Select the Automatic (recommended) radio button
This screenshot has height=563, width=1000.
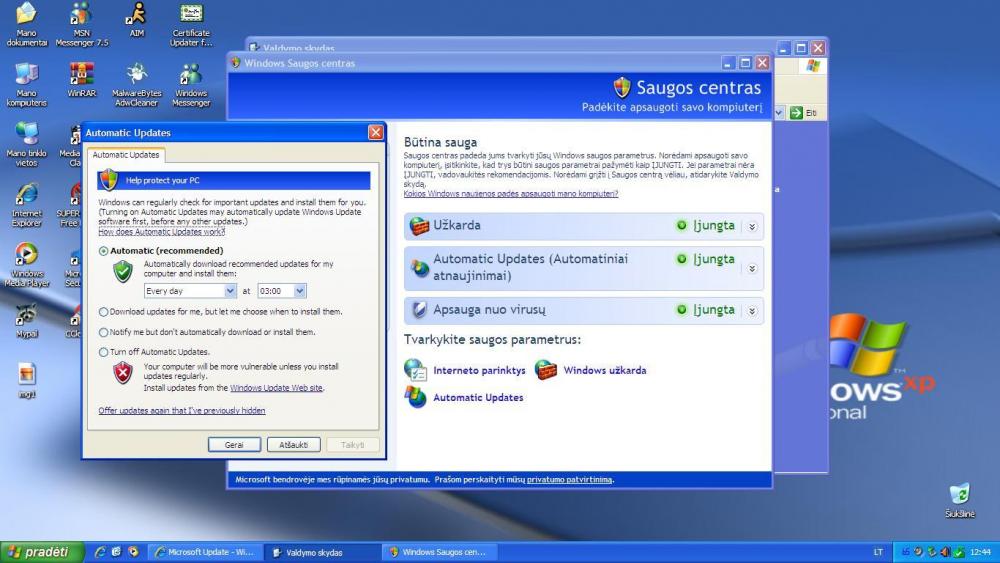[104, 251]
